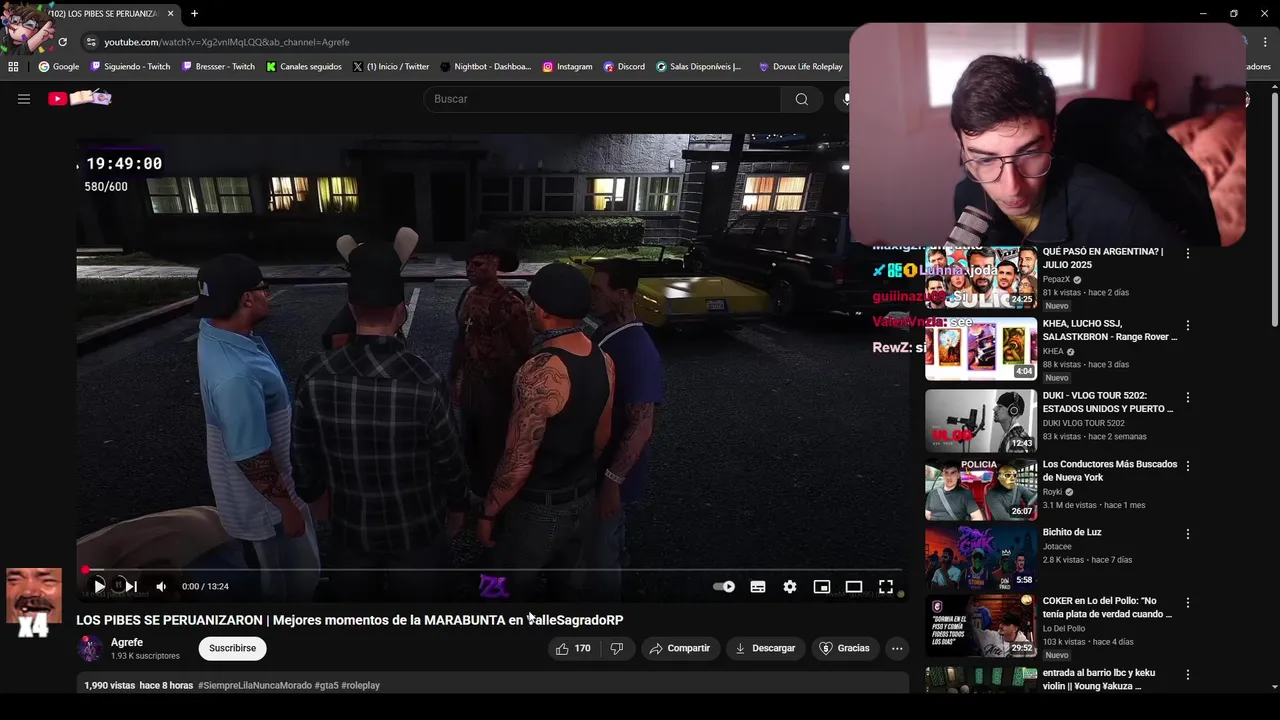The image size is (1280, 720).
Task: Mute the video volume speaker icon
Action: point(161,586)
